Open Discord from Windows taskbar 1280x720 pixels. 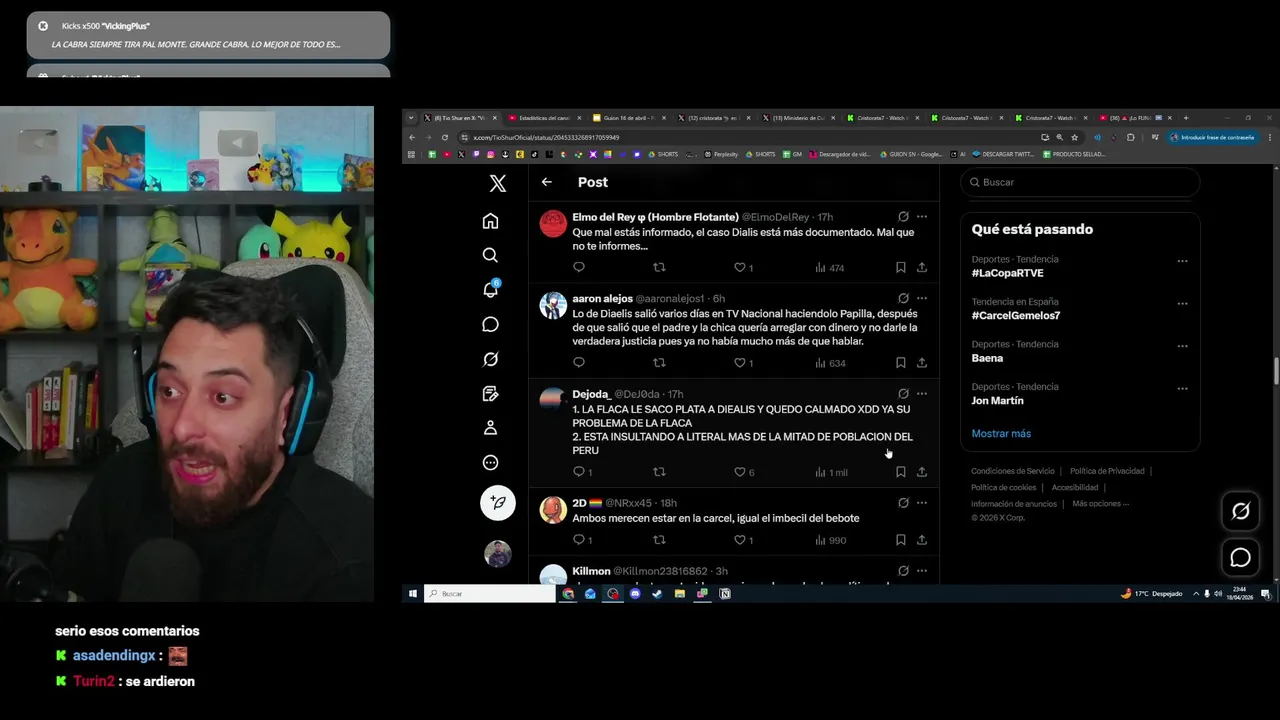635,594
